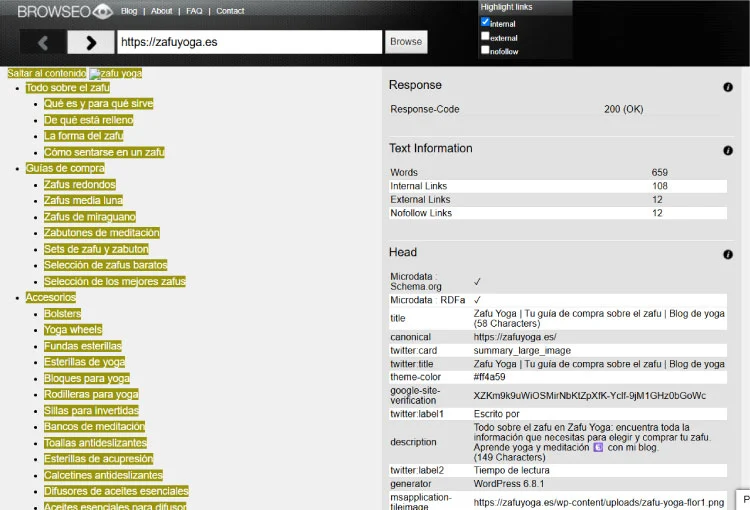Select the Response-Code value 200 (OK)
The height and width of the screenshot is (510, 750).
(x=623, y=109)
